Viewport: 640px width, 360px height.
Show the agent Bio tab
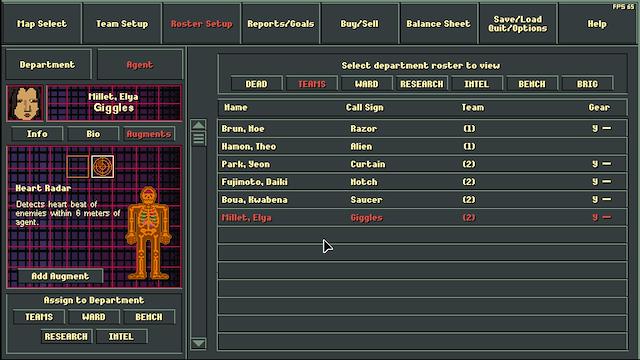click(93, 134)
